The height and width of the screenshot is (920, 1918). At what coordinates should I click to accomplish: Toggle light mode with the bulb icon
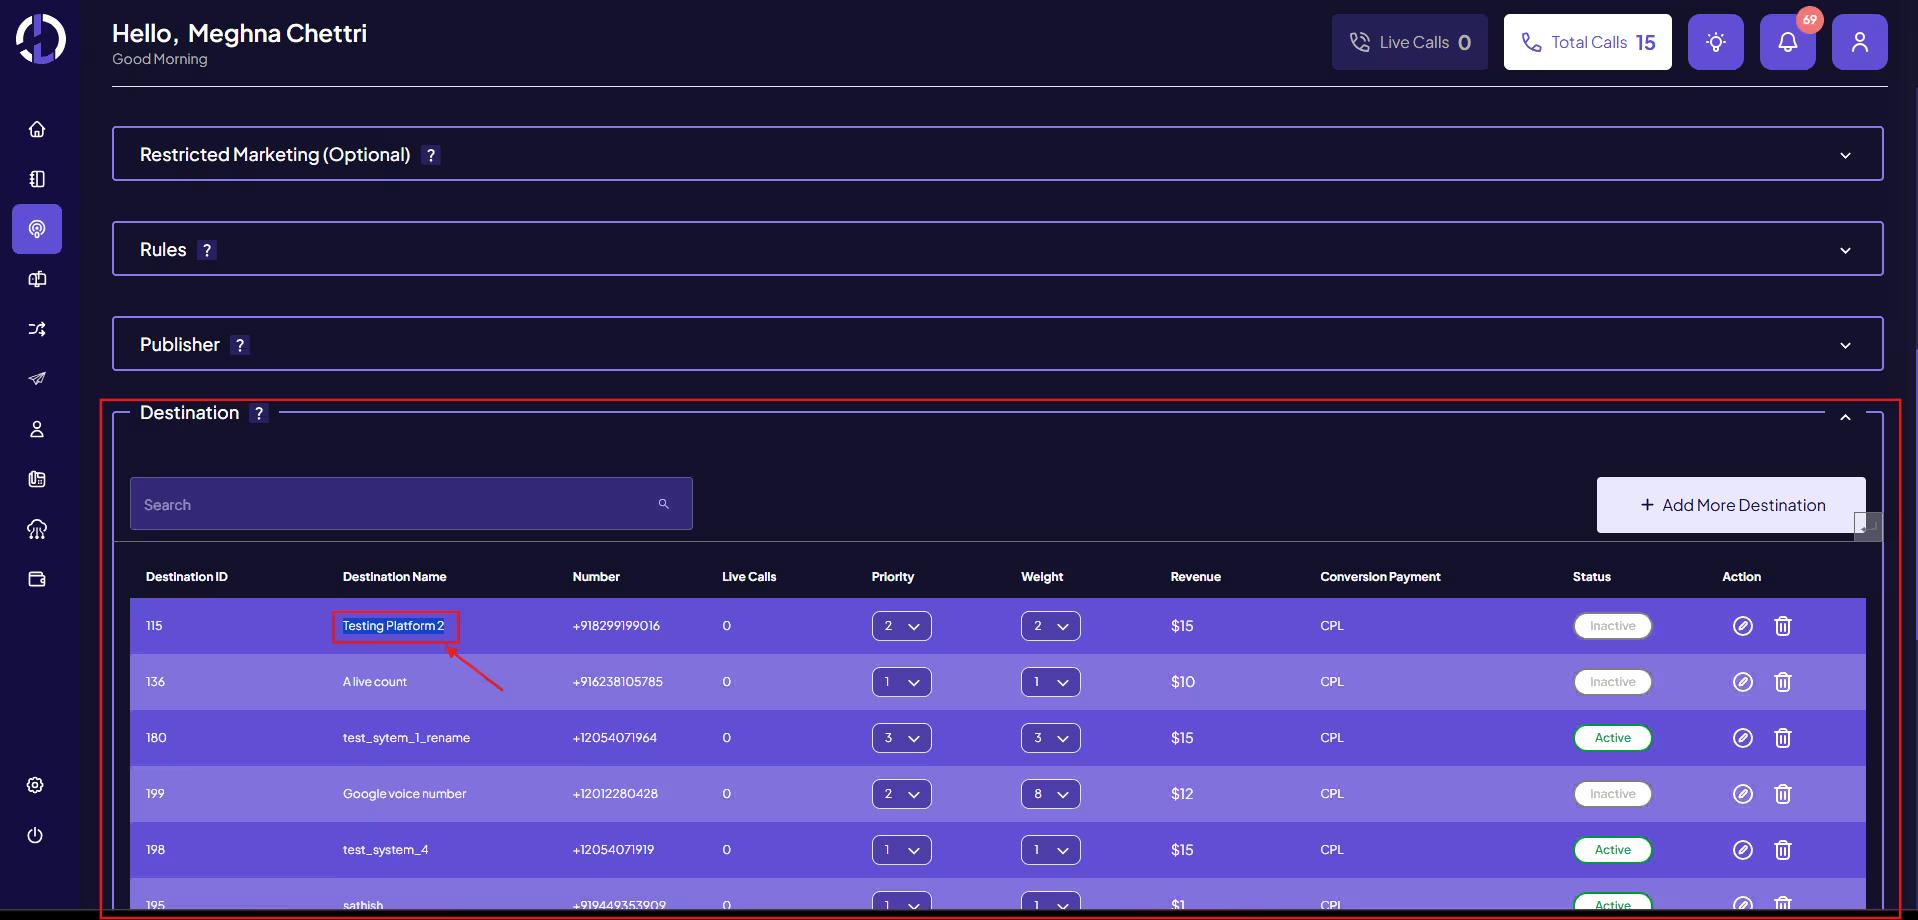[x=1715, y=42]
